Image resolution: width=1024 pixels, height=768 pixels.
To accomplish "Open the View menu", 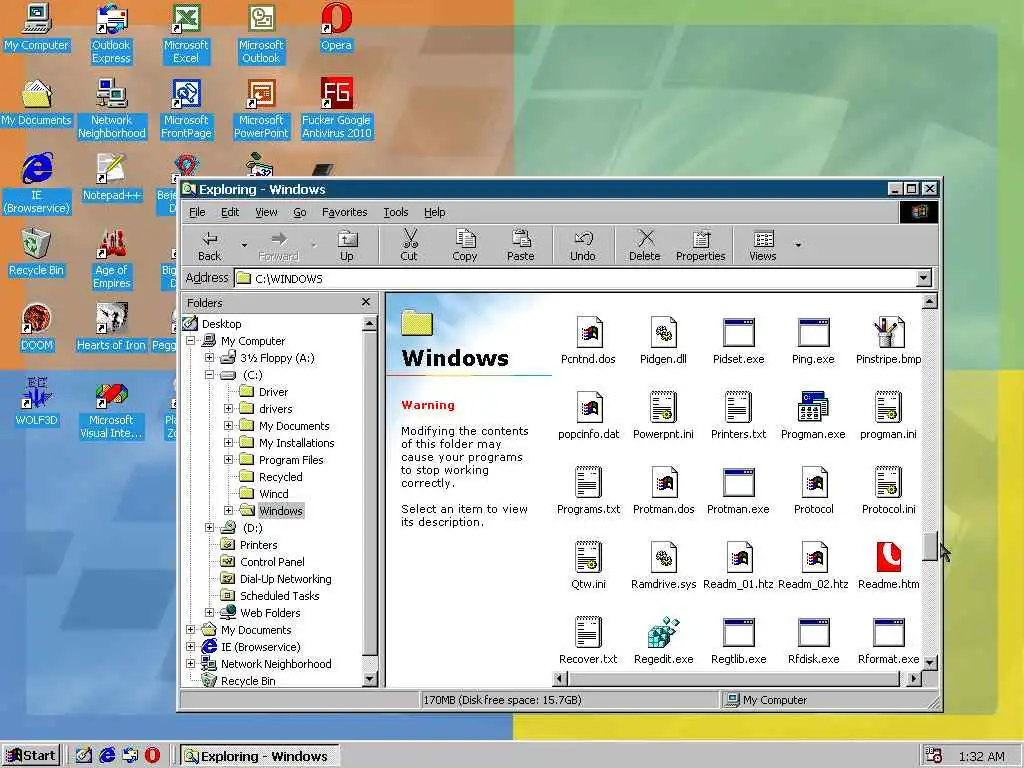I will 266,212.
